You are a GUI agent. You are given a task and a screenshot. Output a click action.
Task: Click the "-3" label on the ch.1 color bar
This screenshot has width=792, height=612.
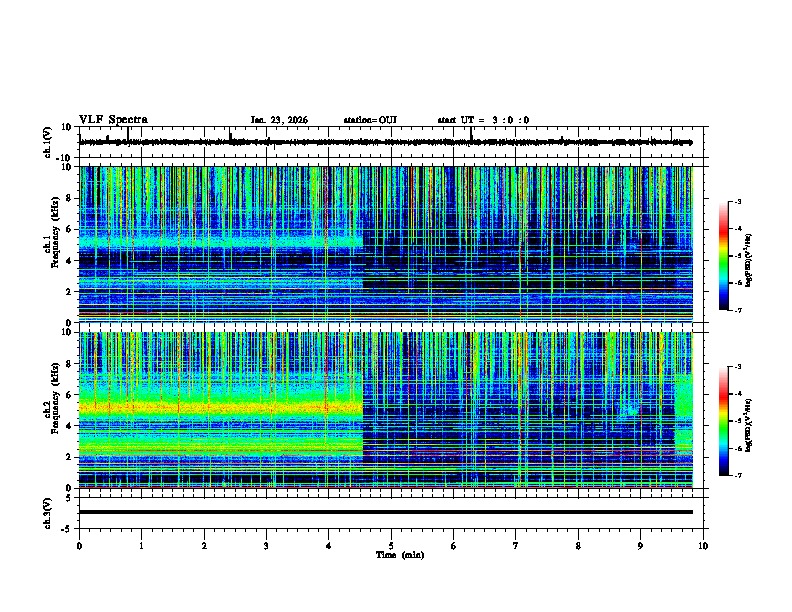click(x=738, y=202)
